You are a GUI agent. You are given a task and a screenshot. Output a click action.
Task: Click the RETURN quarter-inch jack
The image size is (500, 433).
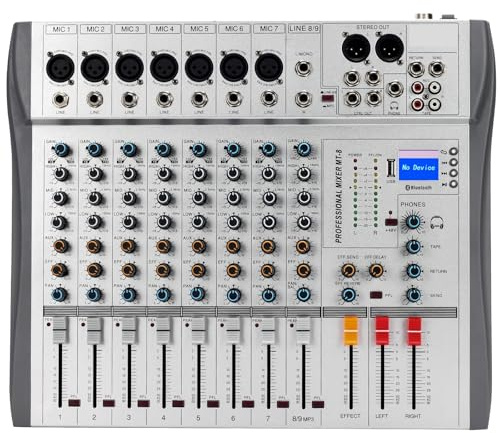[417, 69]
